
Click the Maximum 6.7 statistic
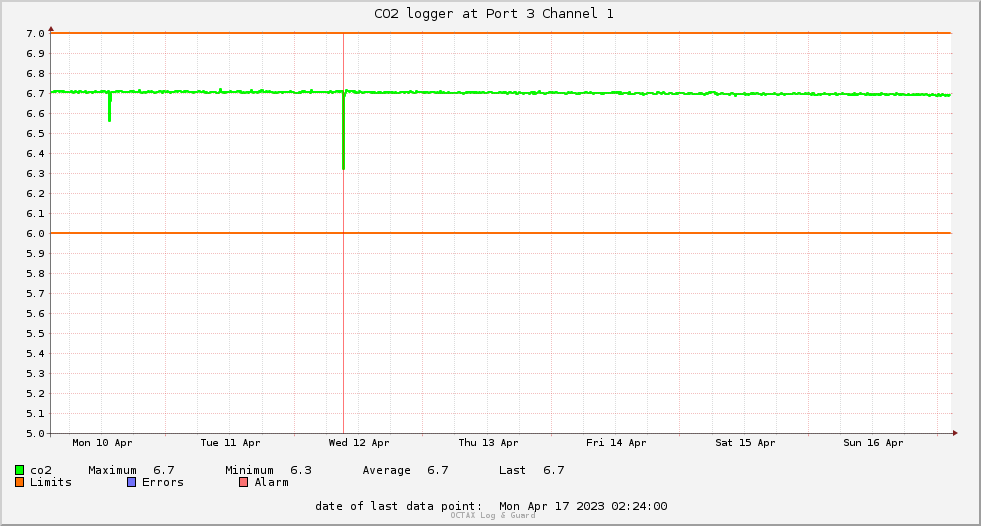pos(131,470)
